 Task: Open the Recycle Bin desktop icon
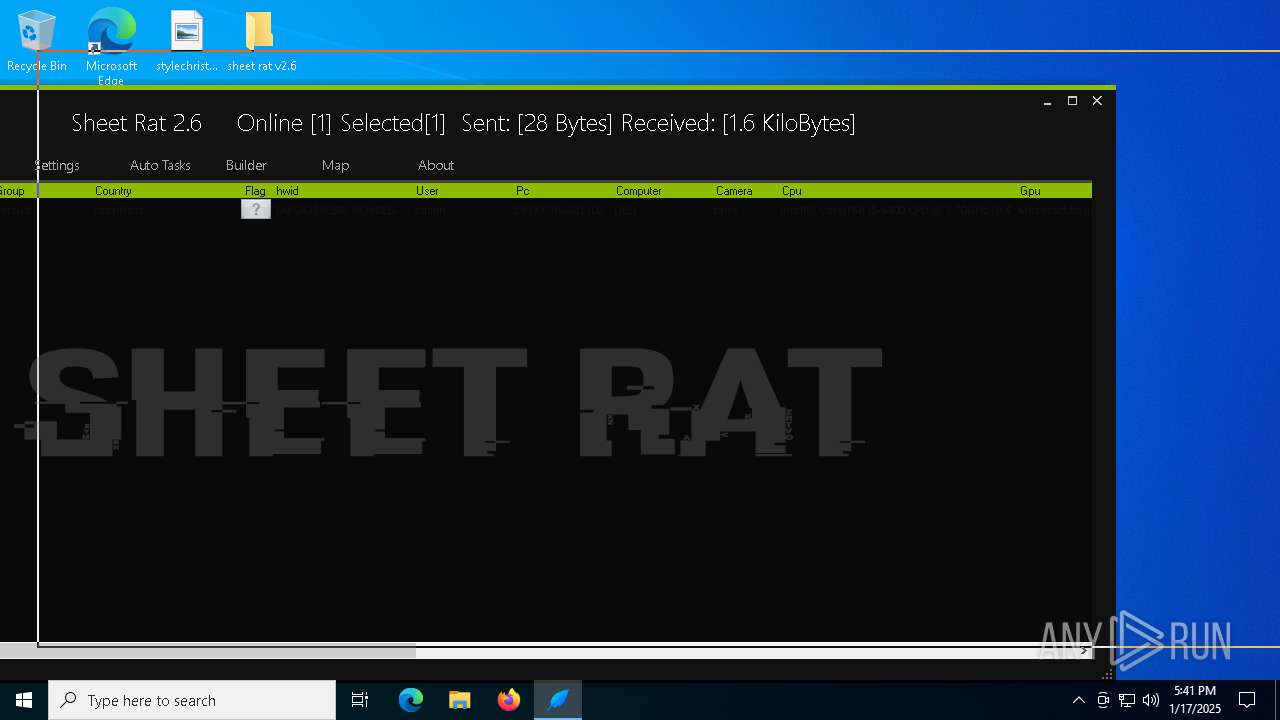tap(37, 41)
